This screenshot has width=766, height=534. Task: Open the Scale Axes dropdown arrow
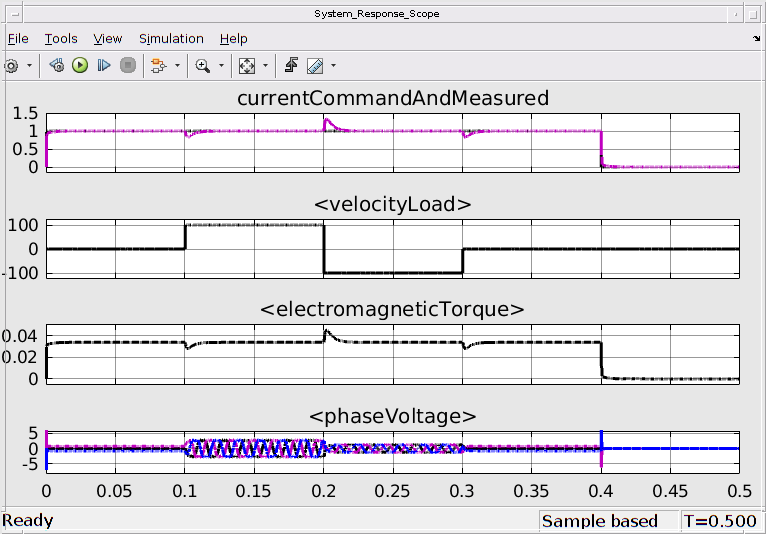[266, 65]
